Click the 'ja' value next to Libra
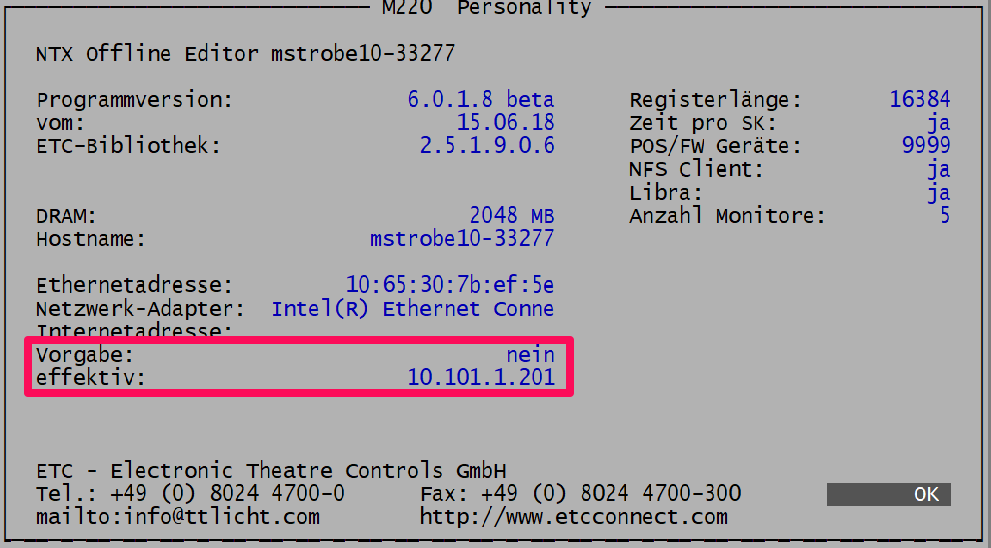 [937, 193]
